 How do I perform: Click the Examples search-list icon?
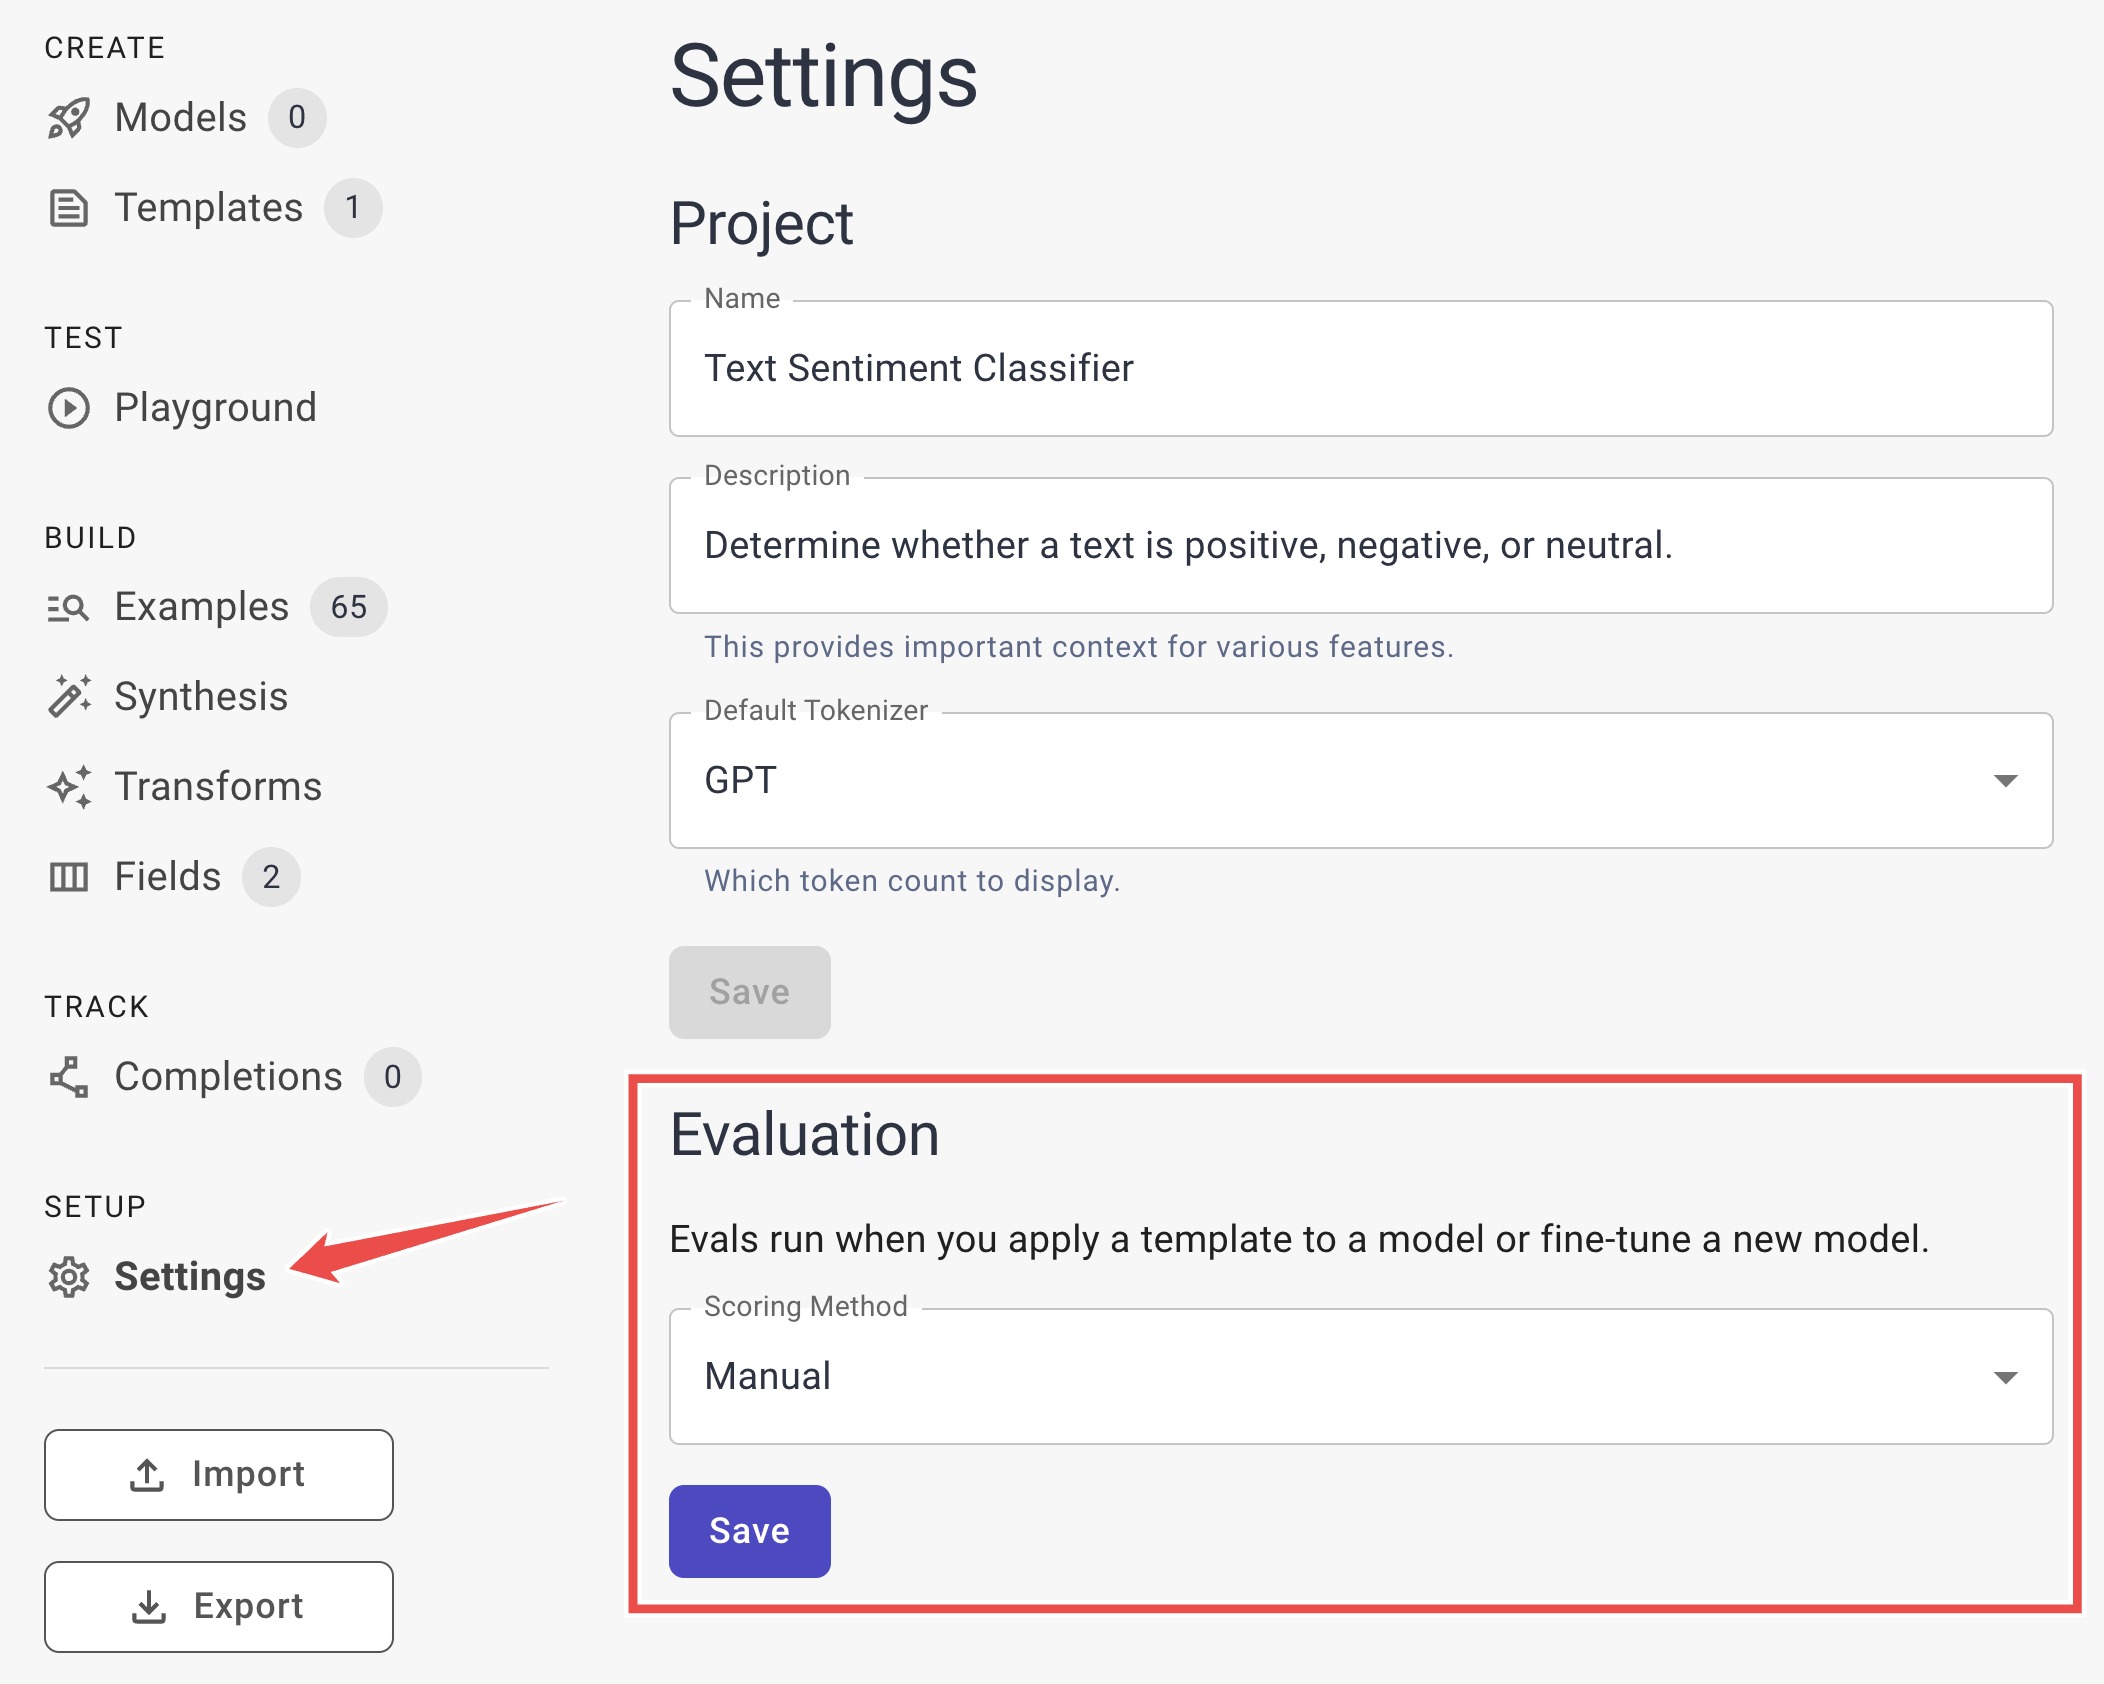click(68, 607)
